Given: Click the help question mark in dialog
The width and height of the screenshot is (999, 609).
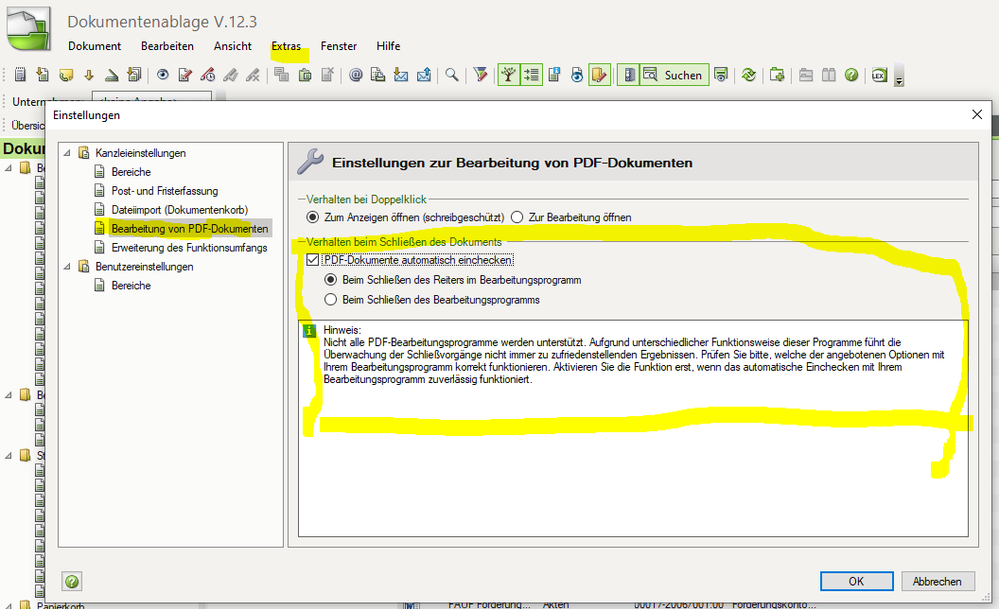Looking at the screenshot, I should [72, 581].
